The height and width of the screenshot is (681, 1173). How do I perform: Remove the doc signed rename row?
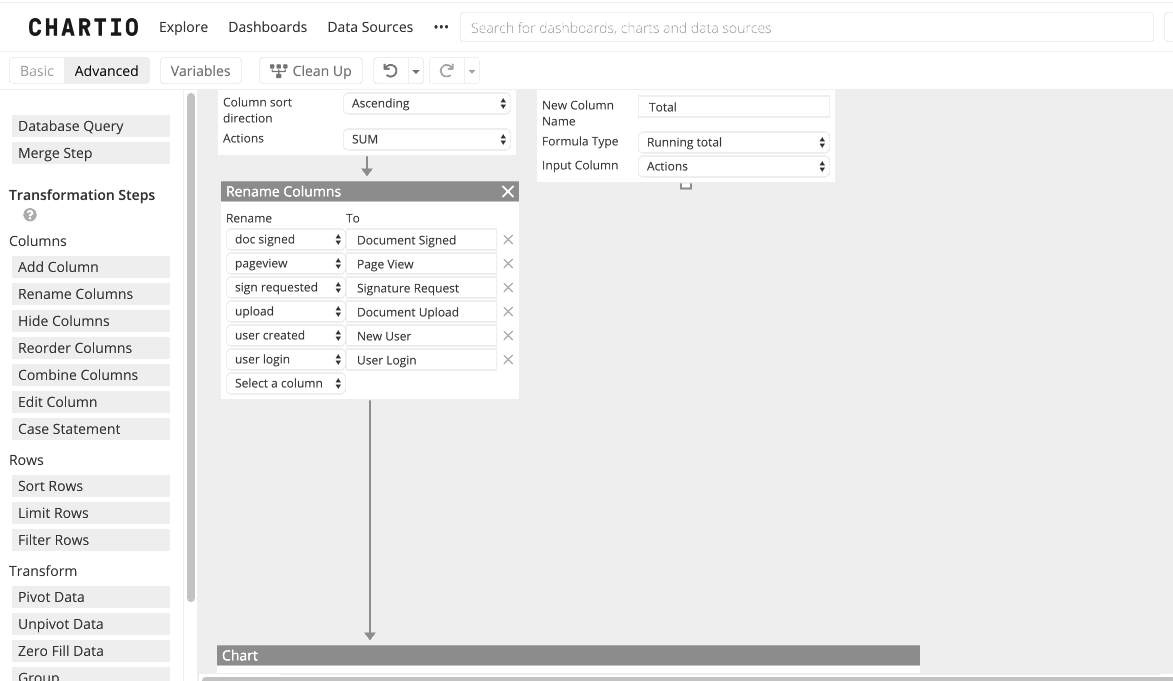508,239
